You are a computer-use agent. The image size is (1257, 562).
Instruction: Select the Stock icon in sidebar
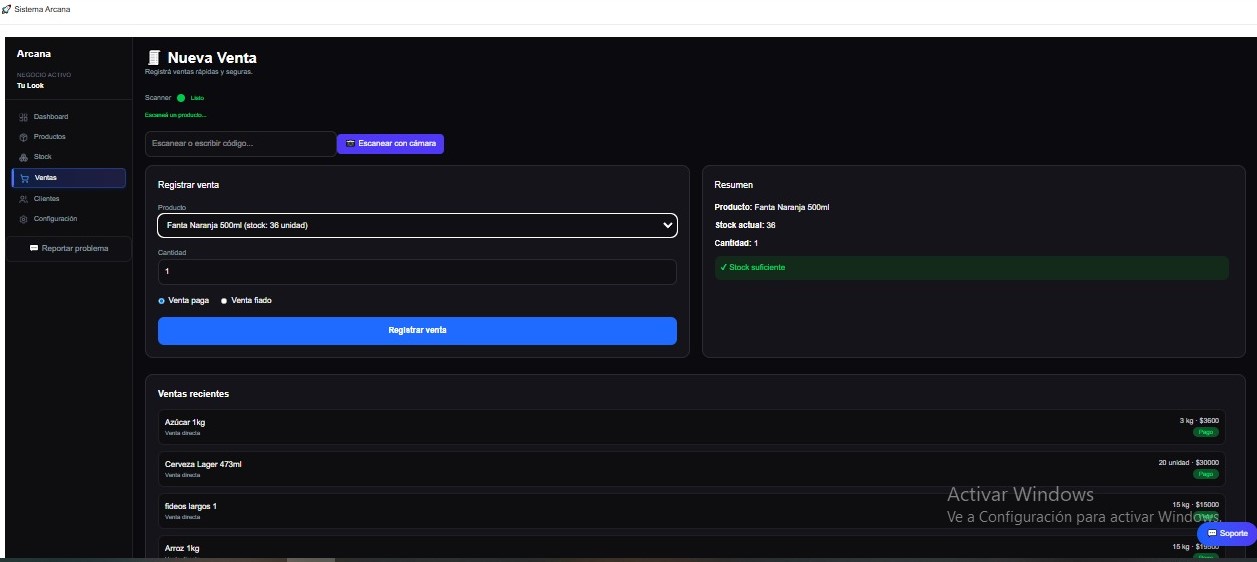[x=24, y=157]
